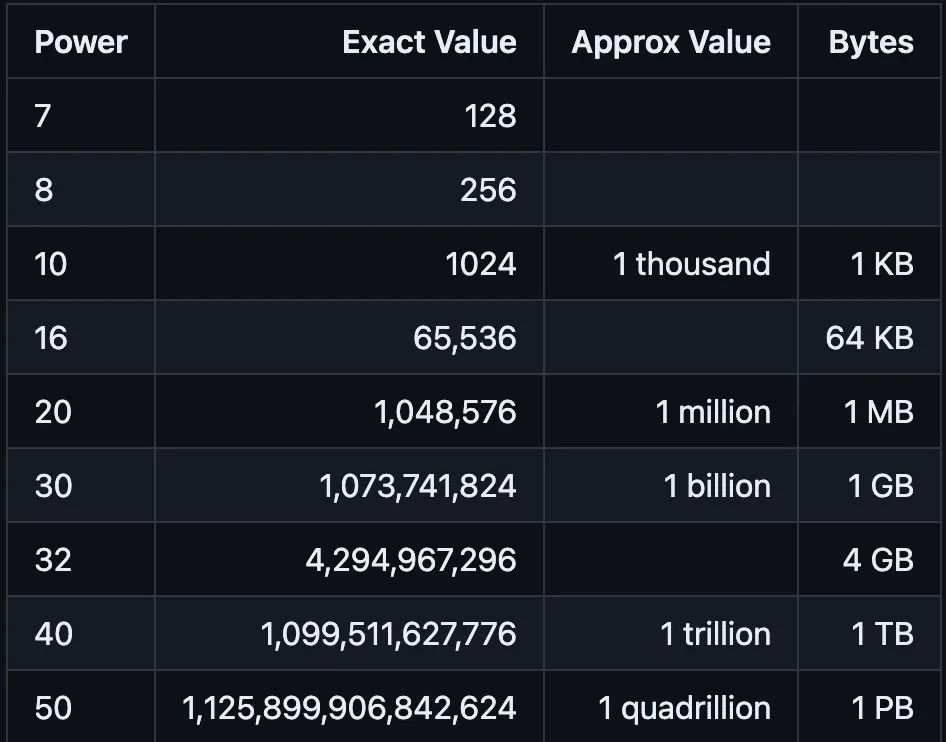Screen dimensions: 946x742
Task: Click the Power column header
Action: (x=81, y=42)
